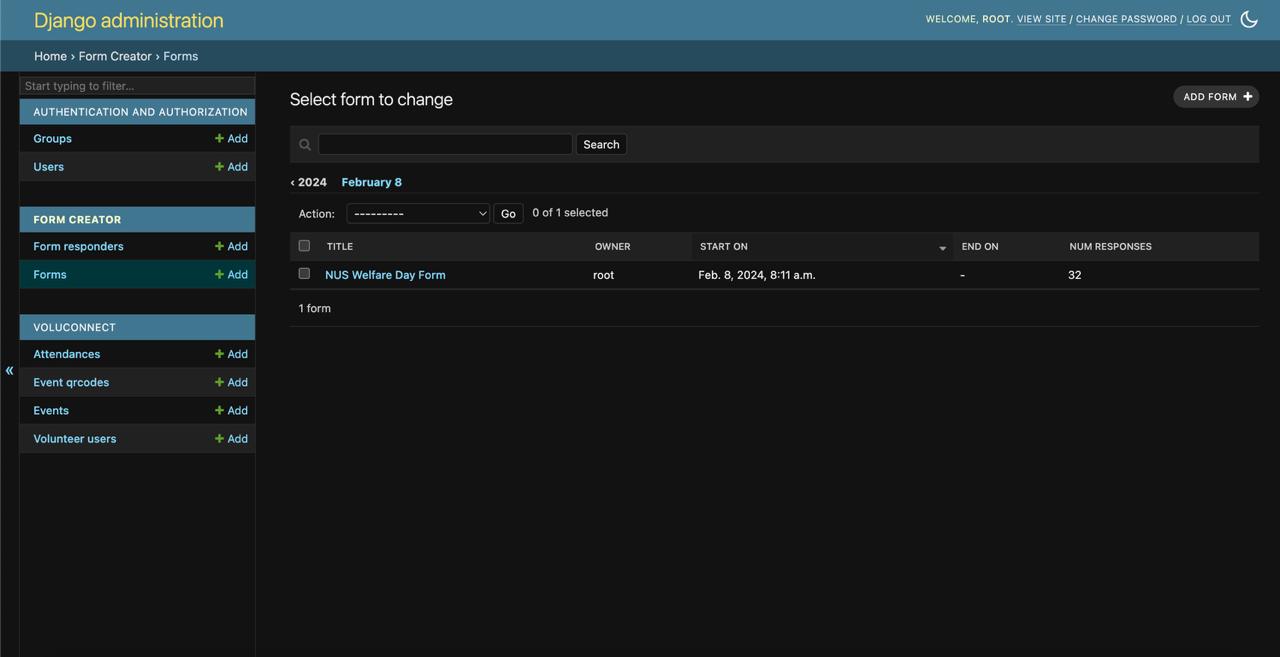Image resolution: width=1280 pixels, height=657 pixels.
Task: Click LOG OUT link
Action: tap(1208, 19)
